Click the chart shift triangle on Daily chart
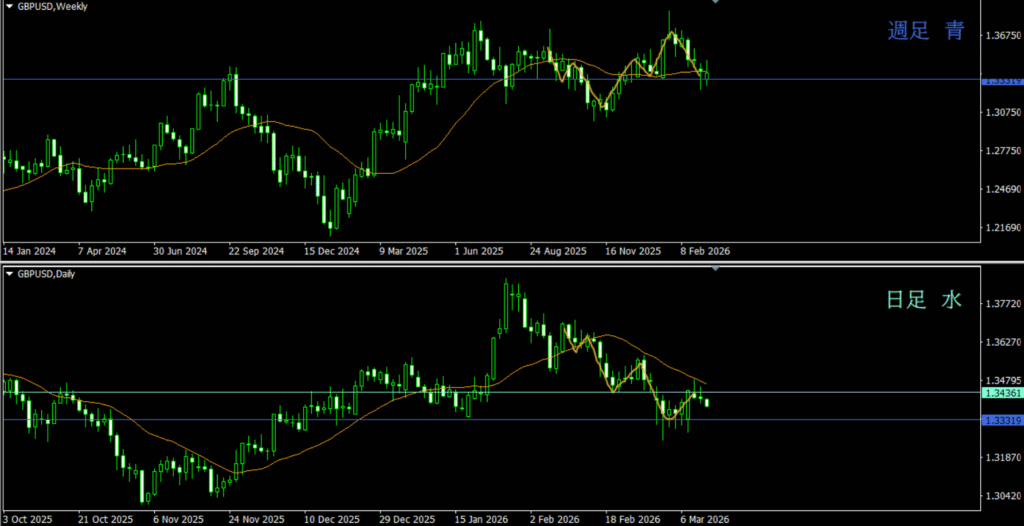The image size is (1024, 526). pos(715,270)
